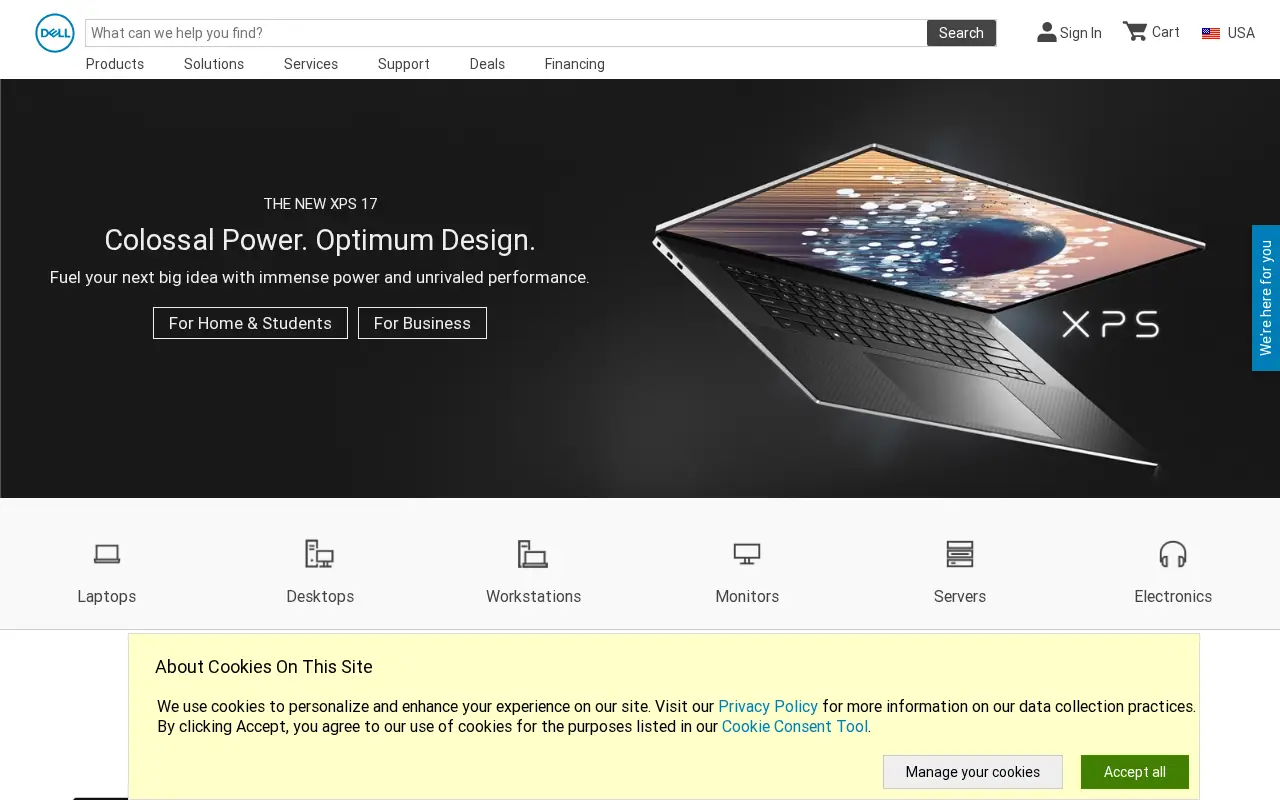Click 'About Cookies On This Site' heading
This screenshot has height=800, width=1280.
coord(264,667)
